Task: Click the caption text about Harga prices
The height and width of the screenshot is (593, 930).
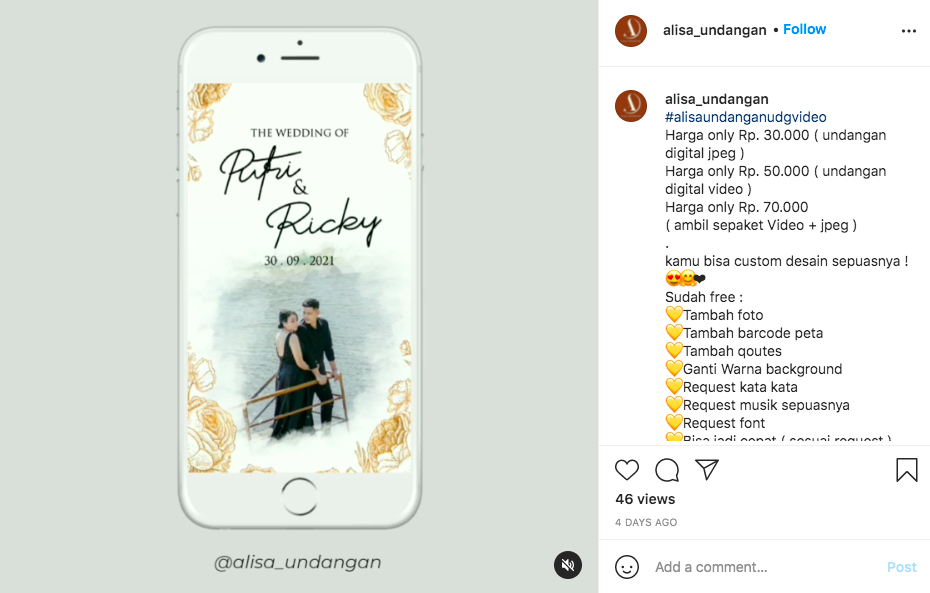Action: coord(776,180)
